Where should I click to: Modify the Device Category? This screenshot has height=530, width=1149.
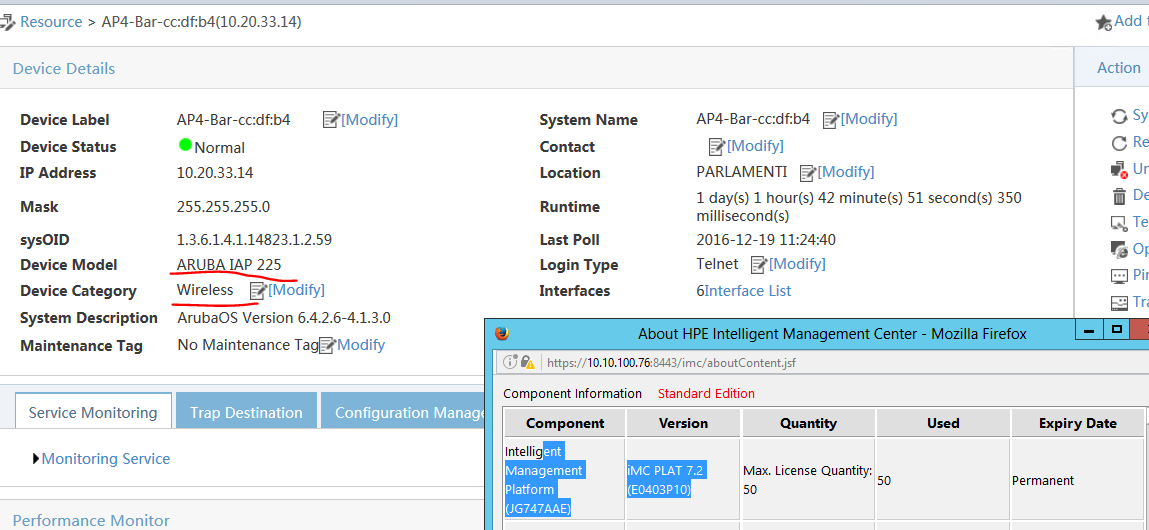tap(296, 290)
